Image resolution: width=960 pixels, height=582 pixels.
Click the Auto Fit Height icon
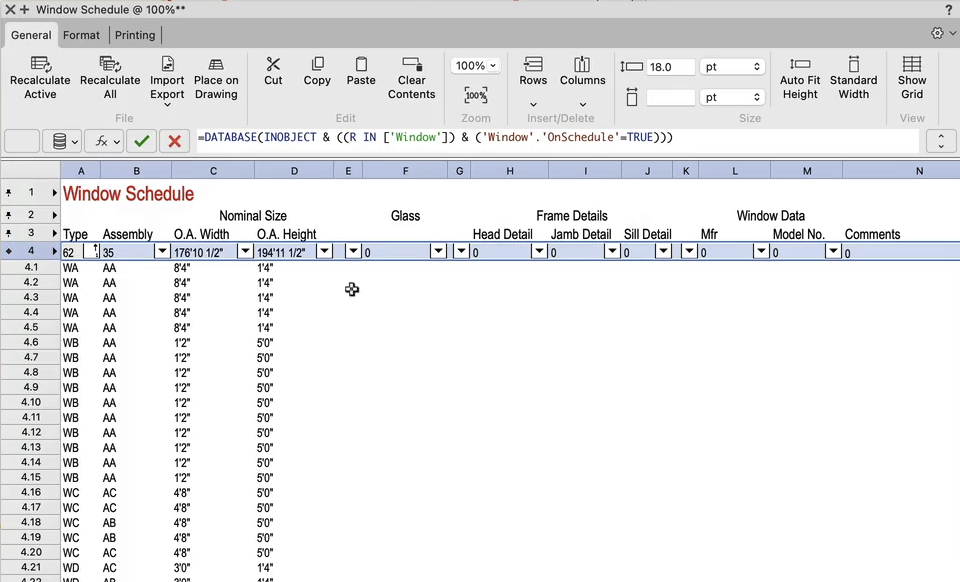pyautogui.click(x=799, y=65)
